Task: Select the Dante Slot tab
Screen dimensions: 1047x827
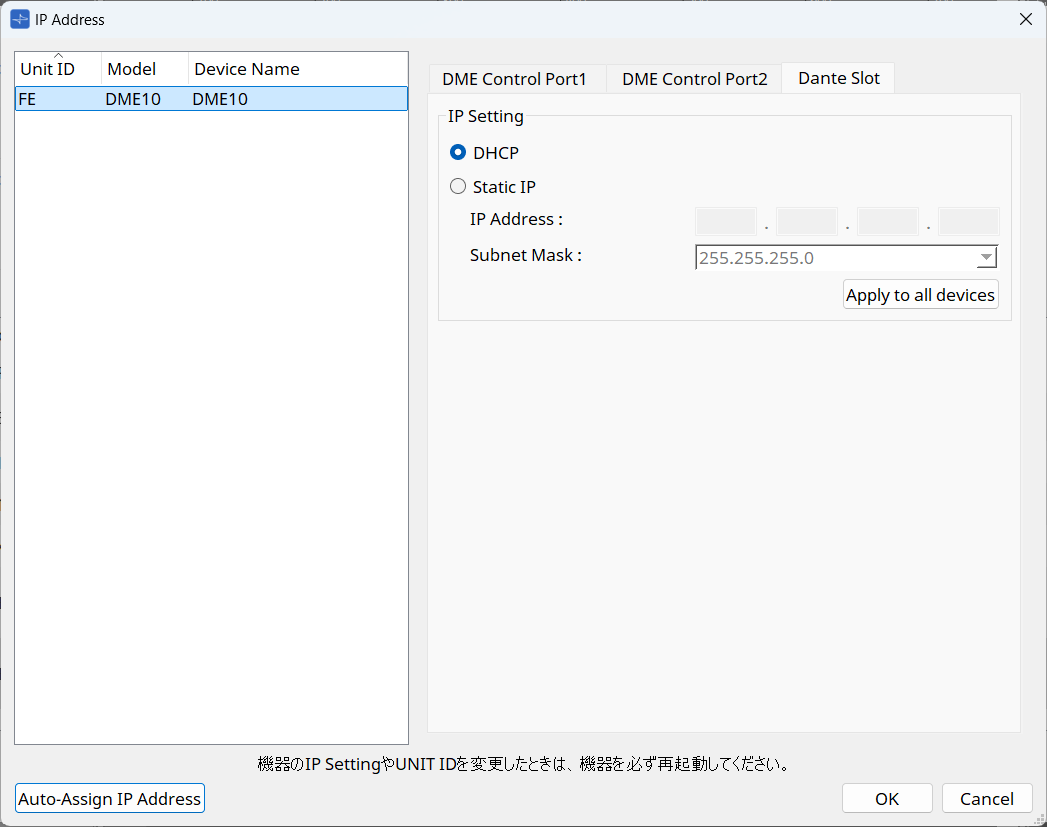Action: 838,78
